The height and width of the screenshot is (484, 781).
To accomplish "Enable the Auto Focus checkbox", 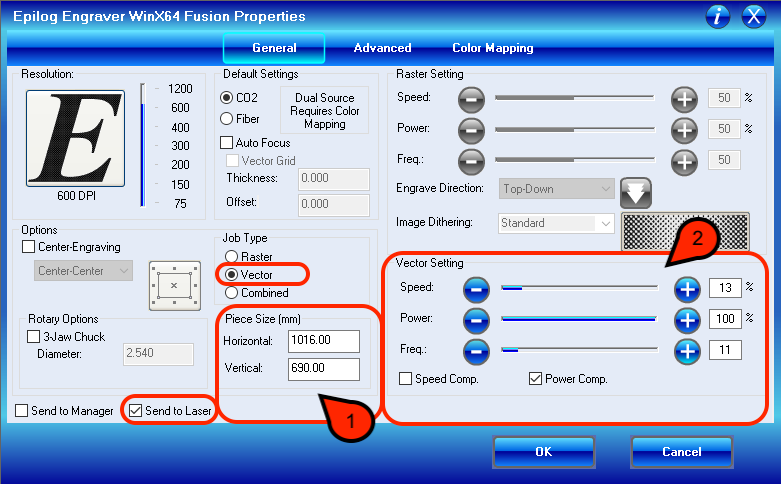I will [226, 143].
